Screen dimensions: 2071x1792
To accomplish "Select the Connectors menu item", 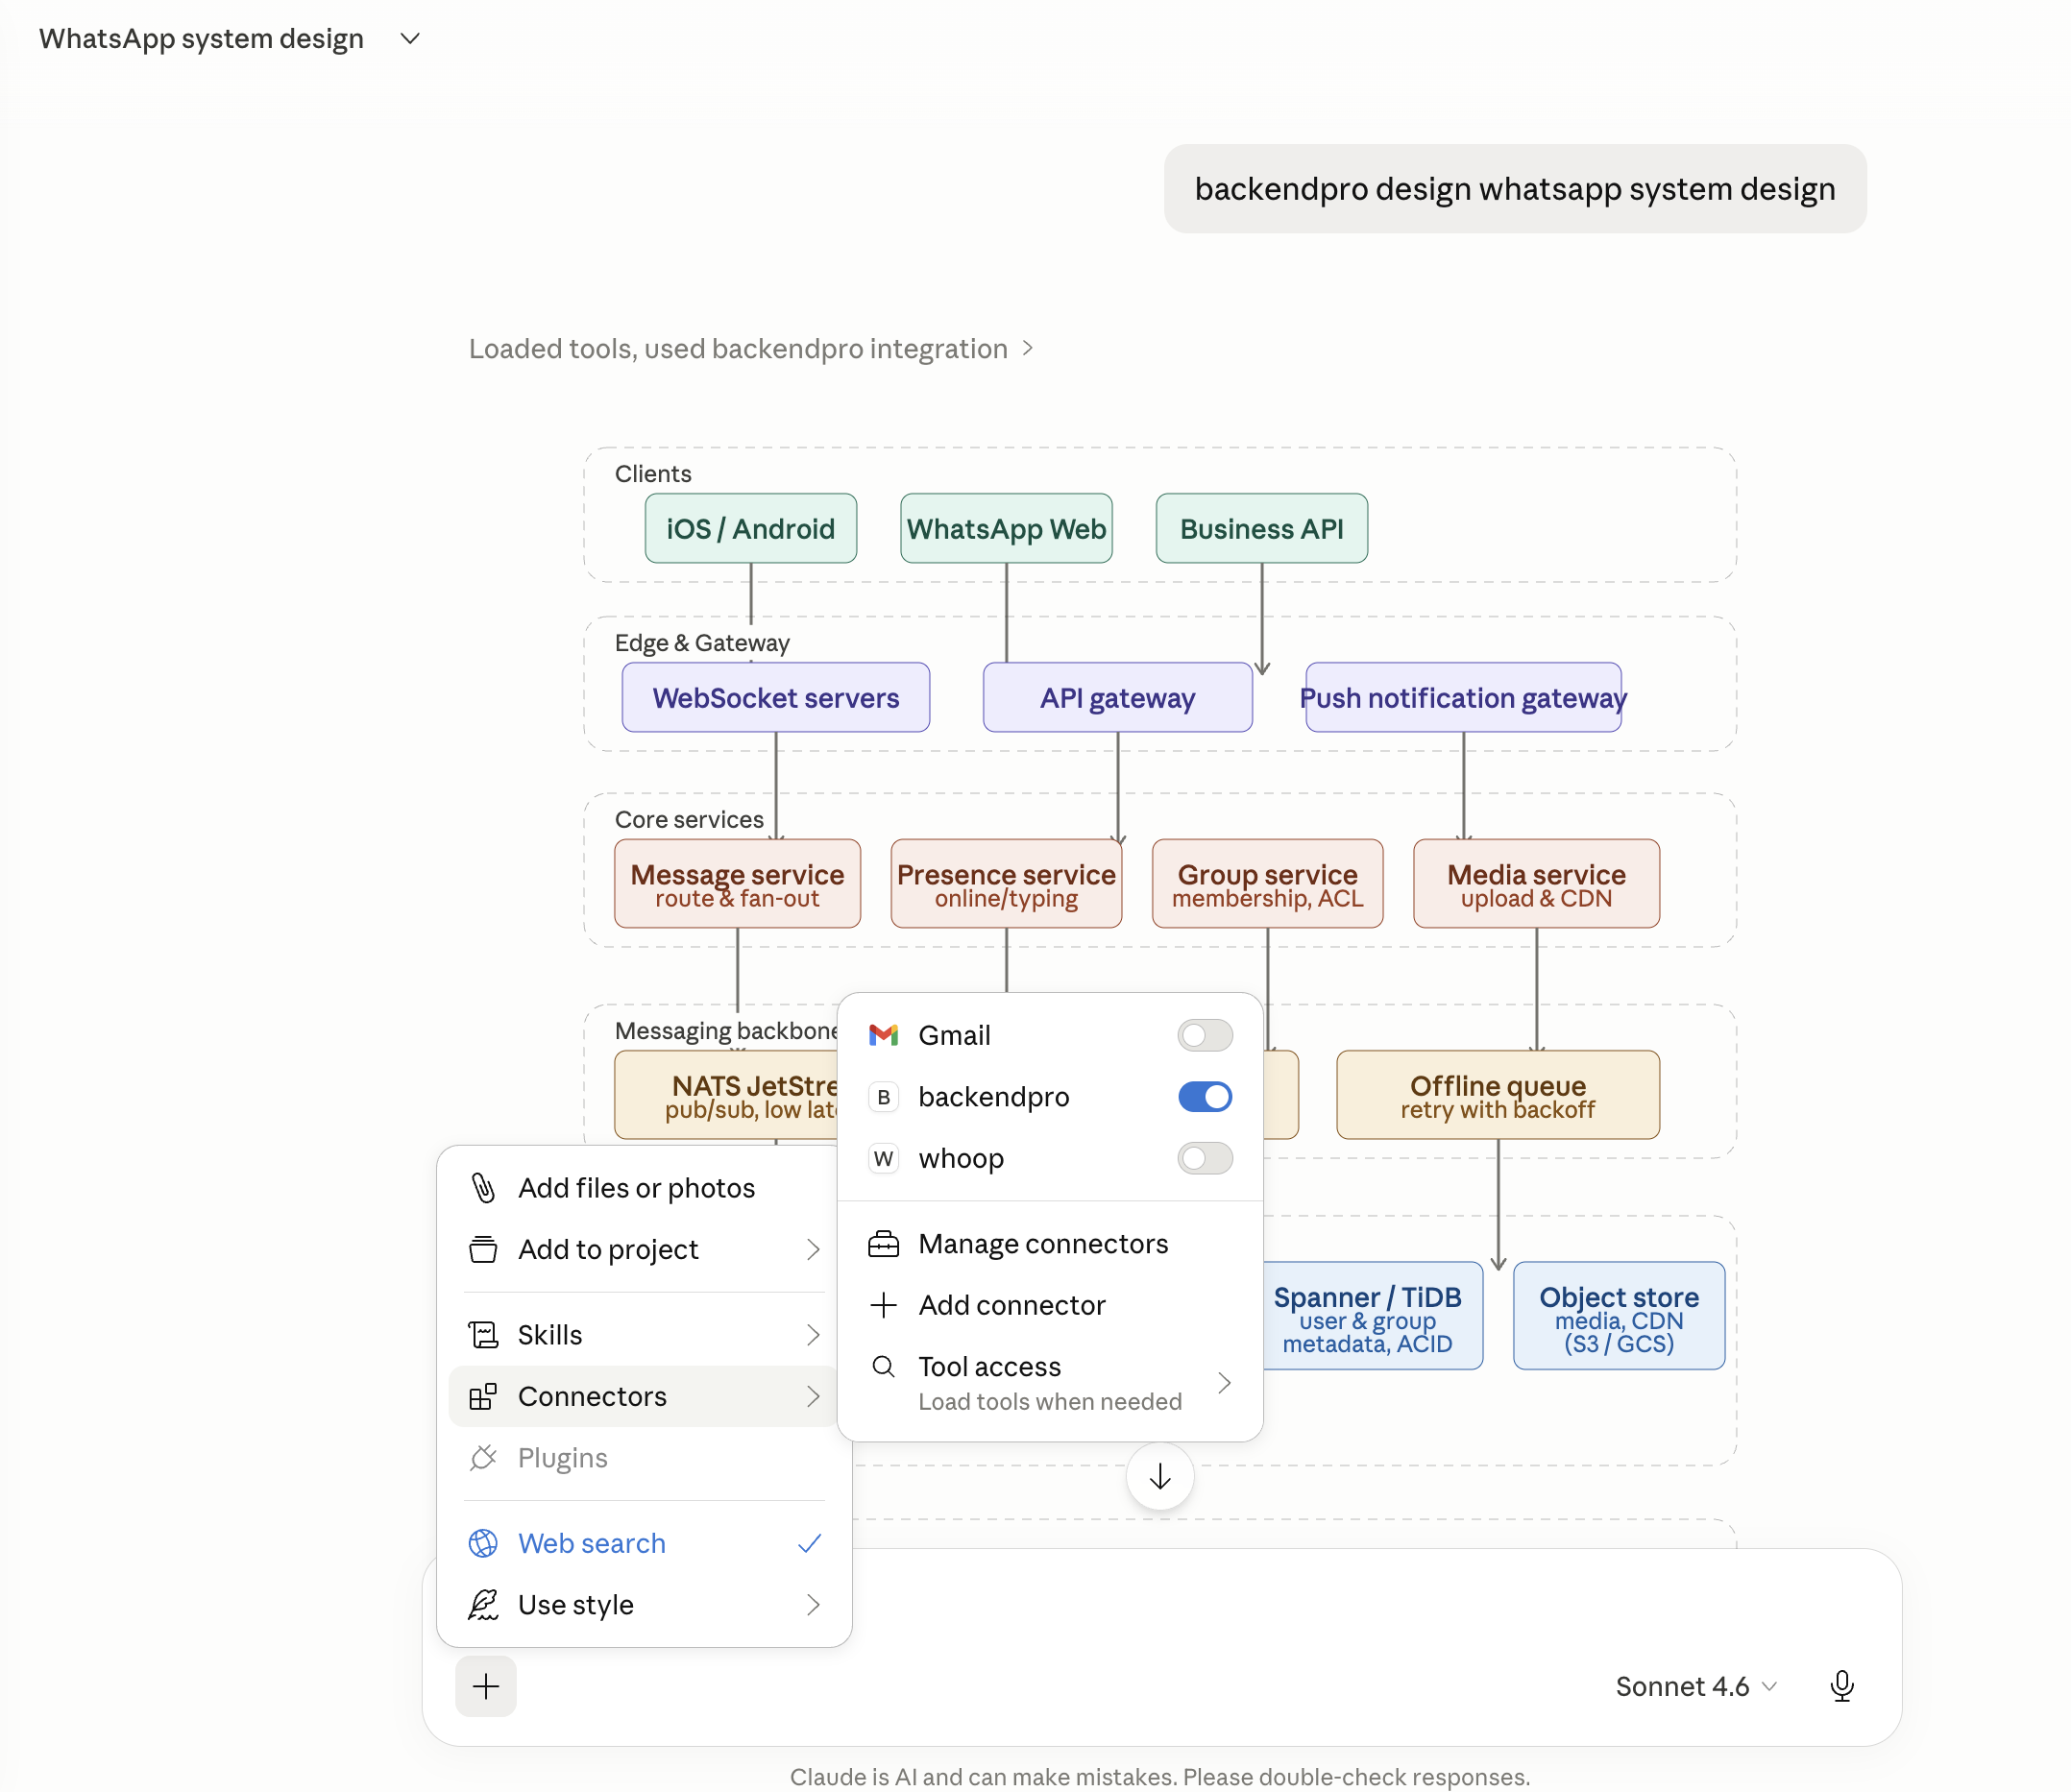I will (644, 1396).
